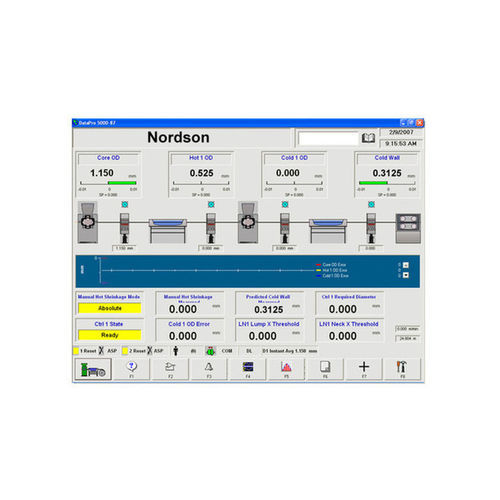Viewport: 500px width, 500px height.
Task: Click the X icon after 1 Reset
Action: pos(101,351)
